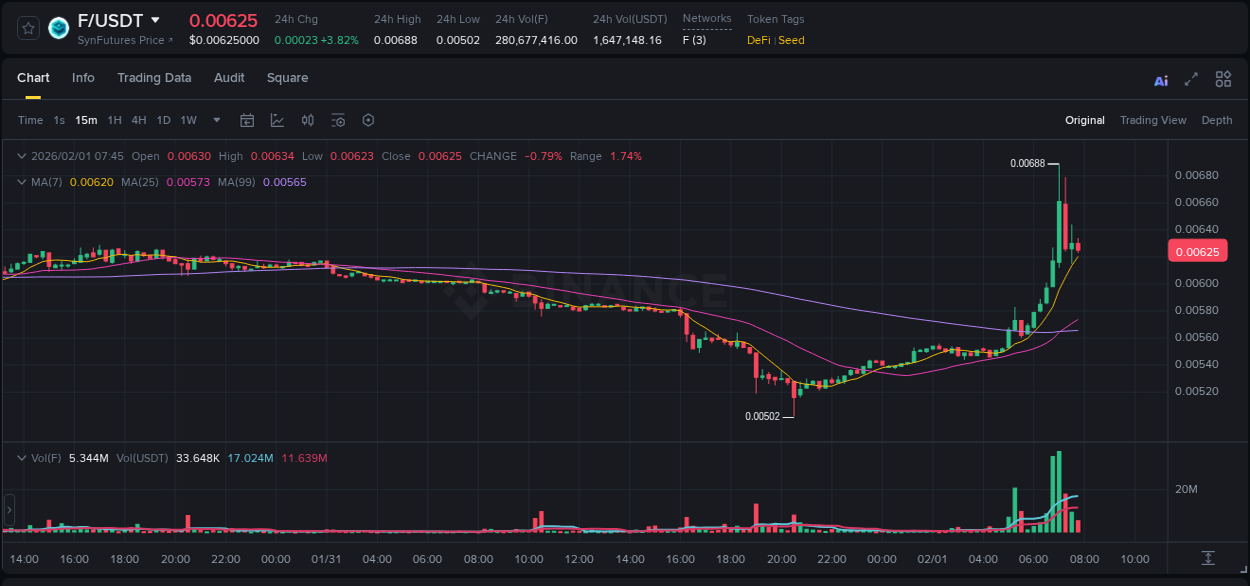Screen dimensions: 1250x586
Task: Switch chart to Trading View mode
Action: pyautogui.click(x=1153, y=120)
